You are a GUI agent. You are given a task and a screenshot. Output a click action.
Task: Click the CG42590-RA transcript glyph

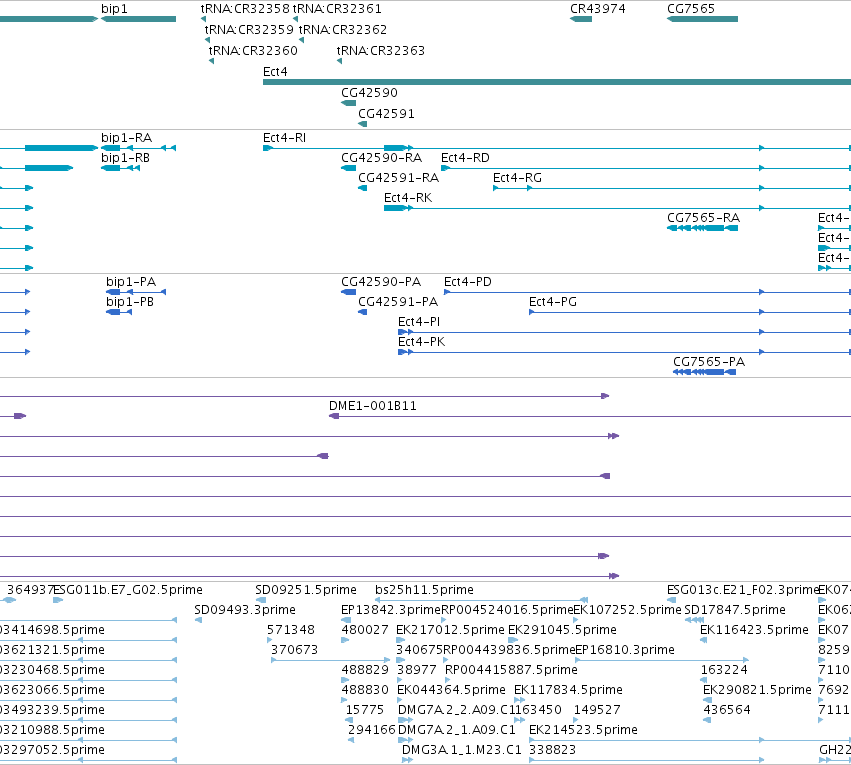(x=348, y=168)
